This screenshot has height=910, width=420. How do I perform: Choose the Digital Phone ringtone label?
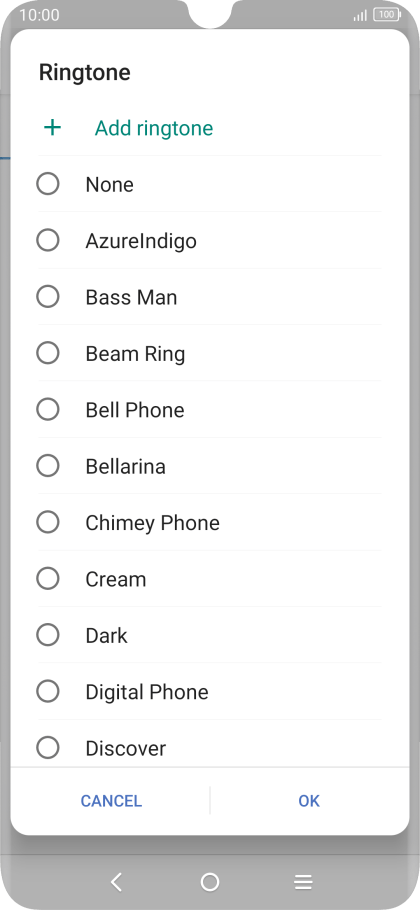pos(147,692)
